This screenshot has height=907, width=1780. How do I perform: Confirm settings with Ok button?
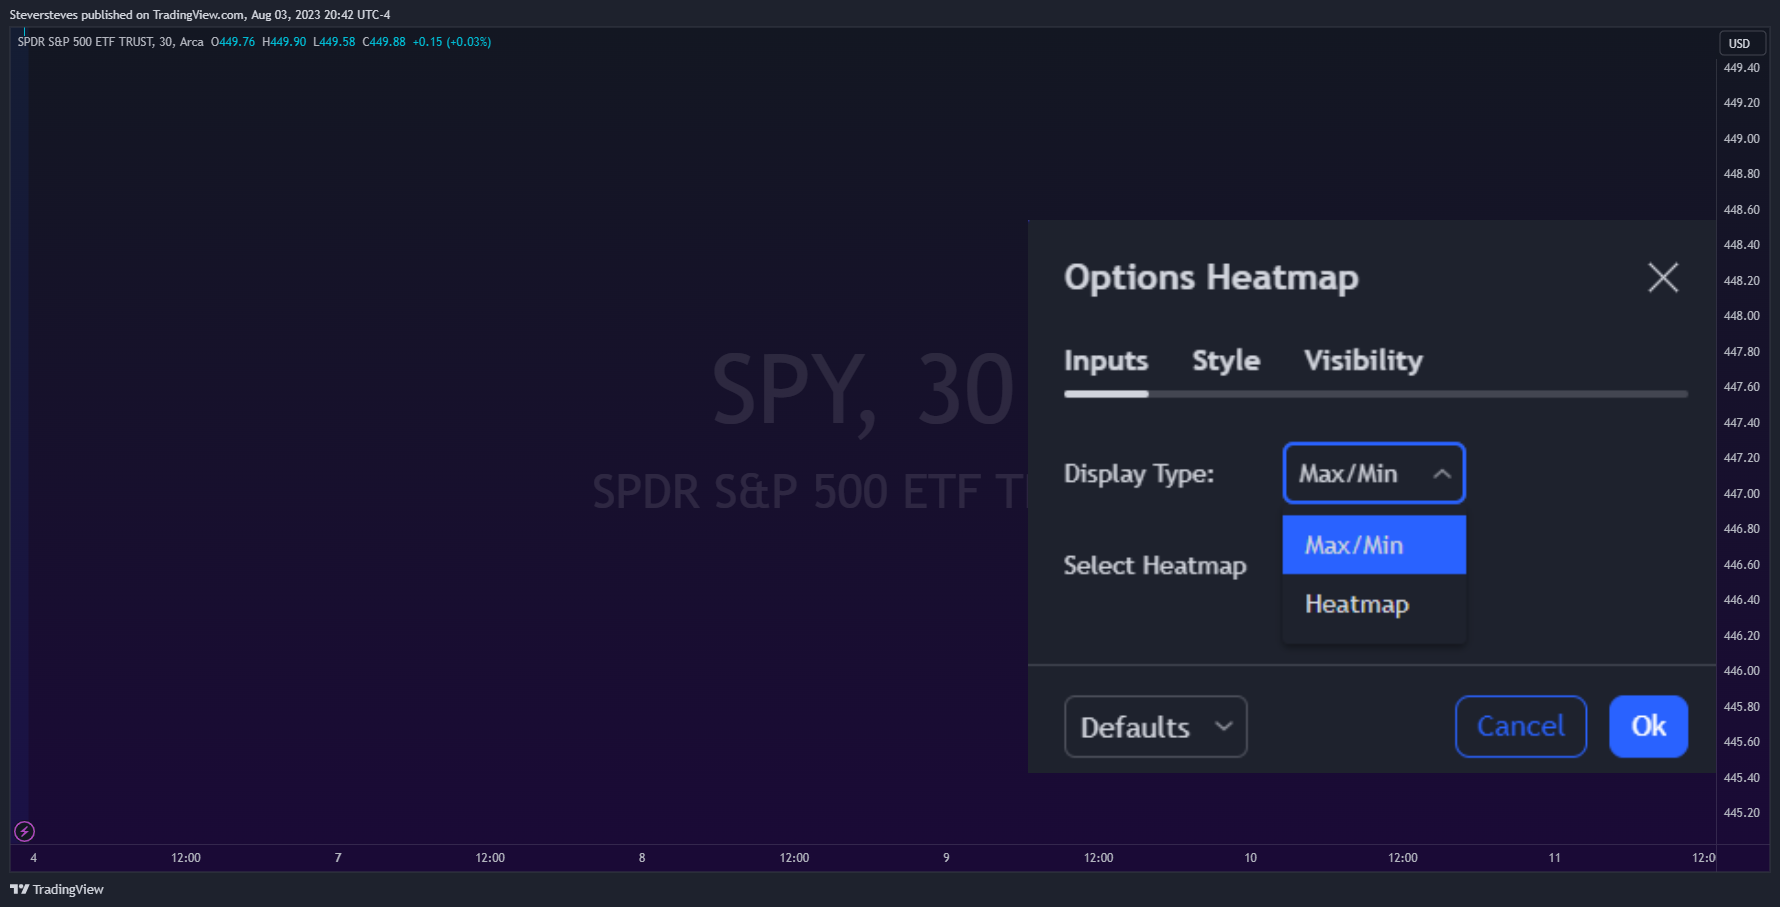[1648, 726]
